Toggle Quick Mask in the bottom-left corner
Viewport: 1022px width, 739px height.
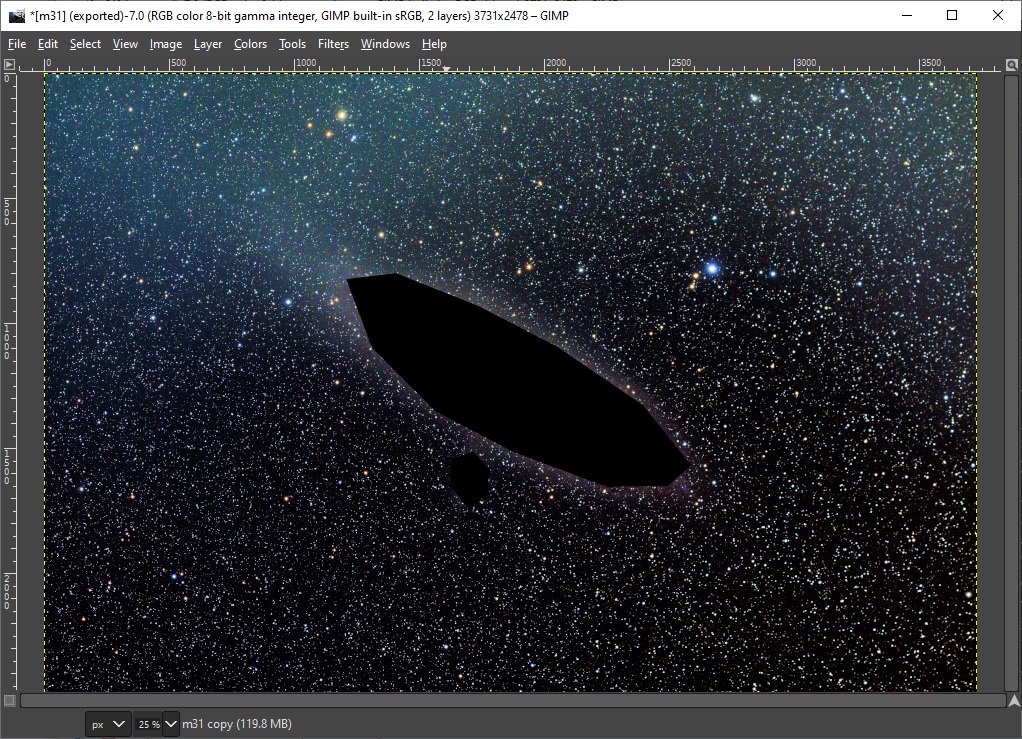[x=9, y=700]
